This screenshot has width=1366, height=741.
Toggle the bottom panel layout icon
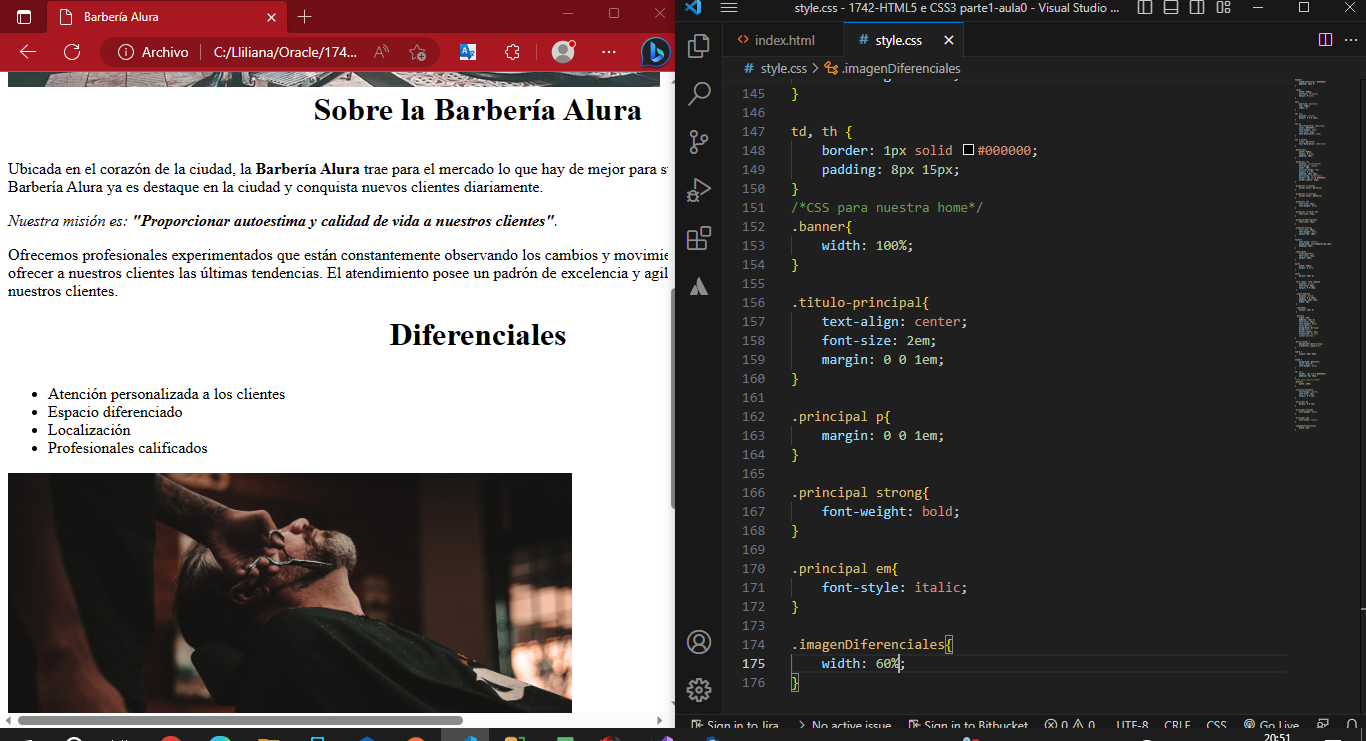pos(1172,8)
